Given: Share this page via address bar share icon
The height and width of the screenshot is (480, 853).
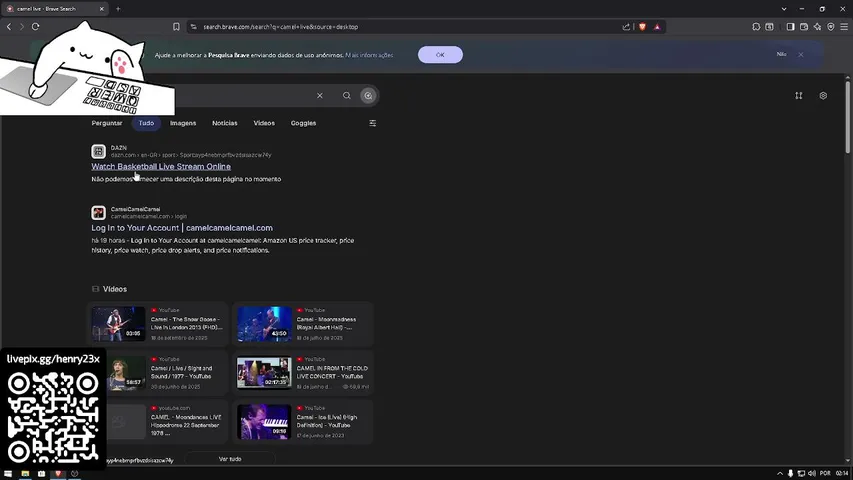Looking at the screenshot, I should (x=626, y=27).
